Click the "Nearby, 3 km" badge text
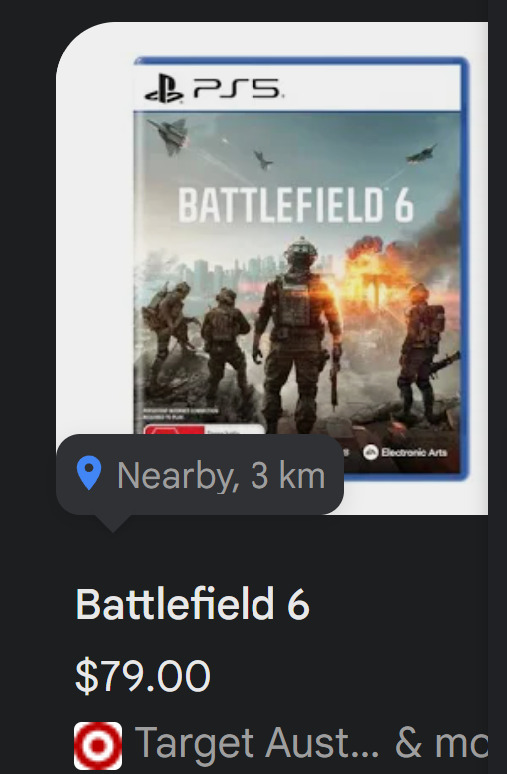This screenshot has height=774, width=507. (x=221, y=475)
